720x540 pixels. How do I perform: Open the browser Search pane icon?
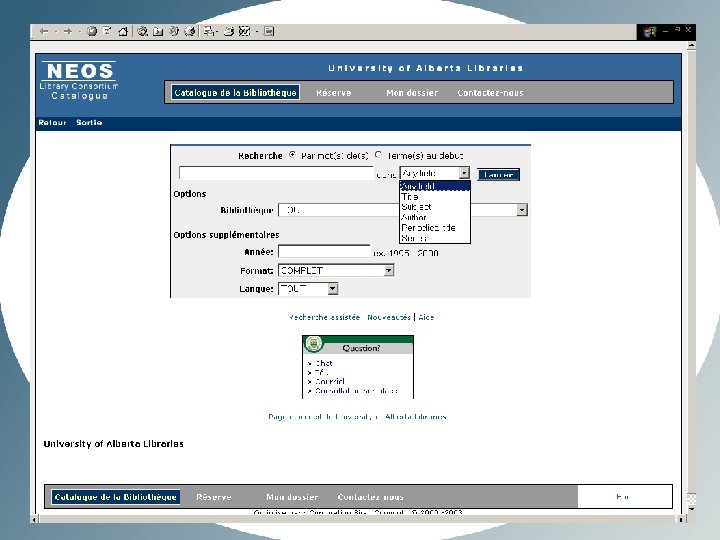(x=143, y=31)
